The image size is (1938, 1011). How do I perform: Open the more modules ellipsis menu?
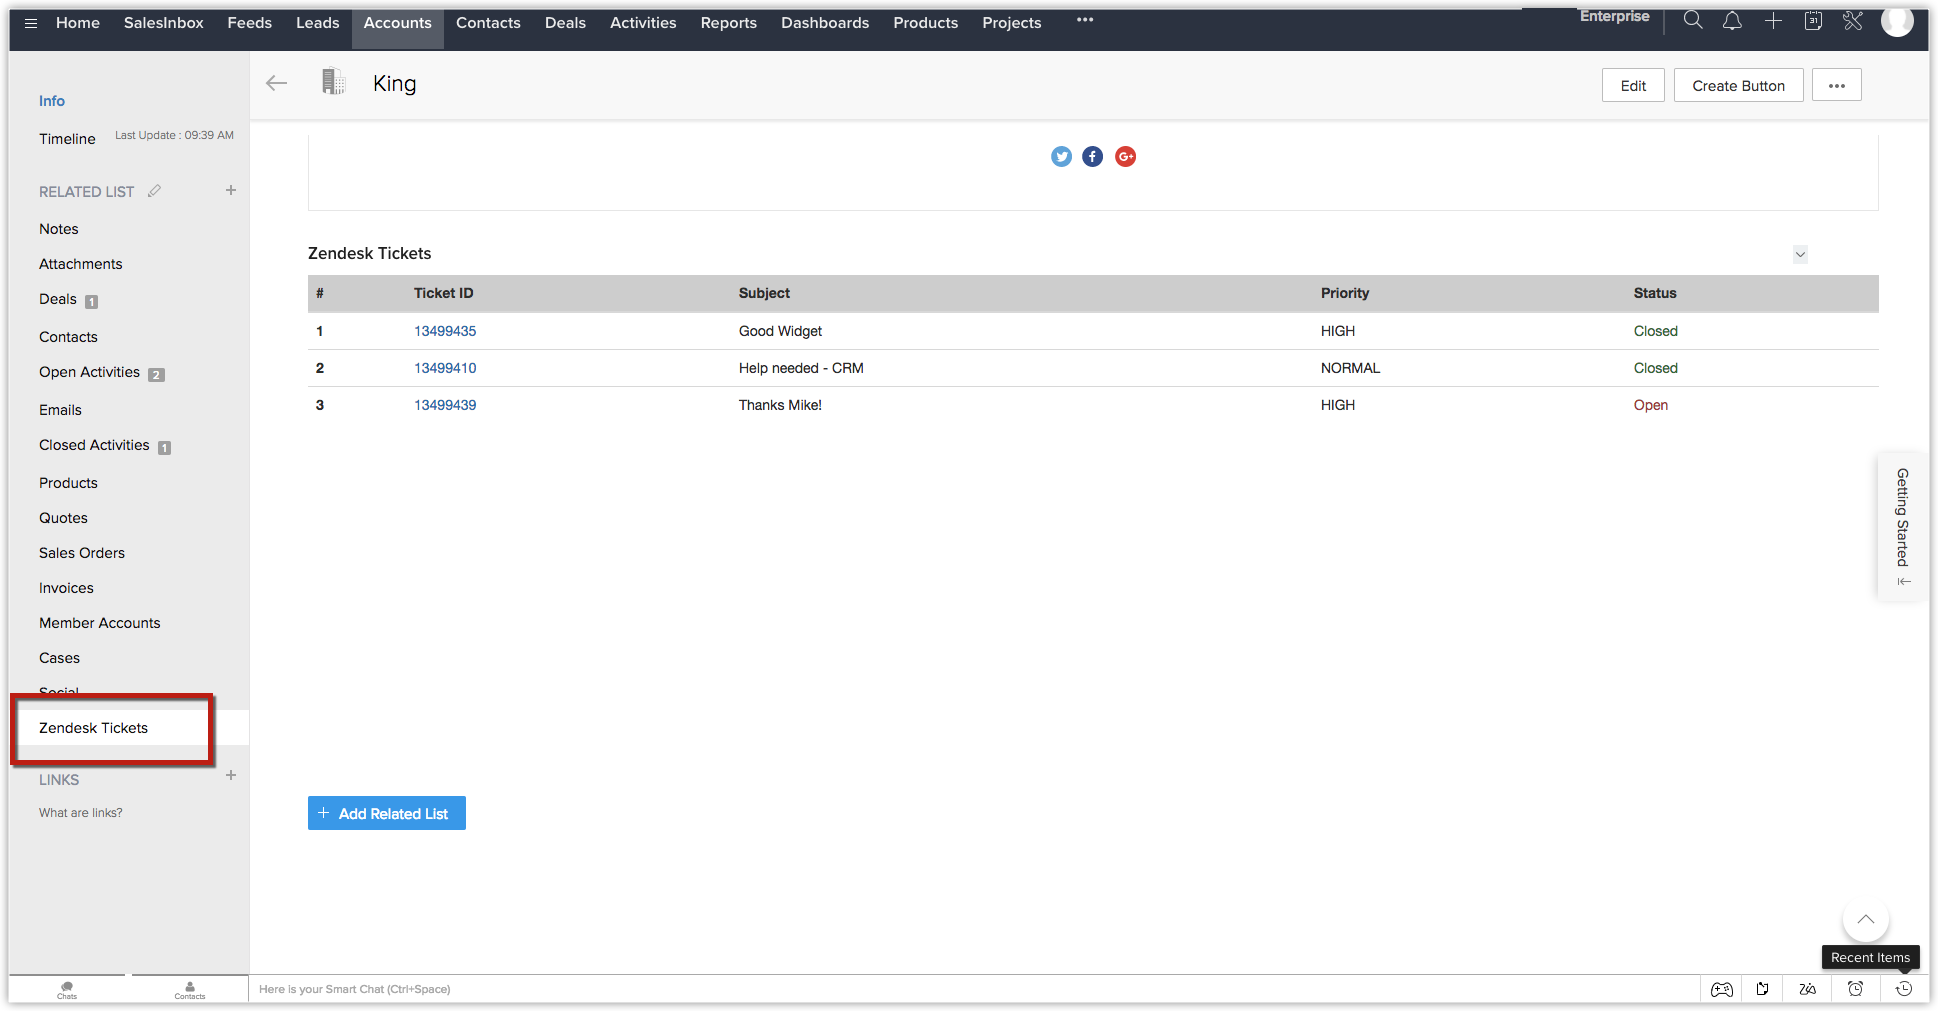point(1085,21)
